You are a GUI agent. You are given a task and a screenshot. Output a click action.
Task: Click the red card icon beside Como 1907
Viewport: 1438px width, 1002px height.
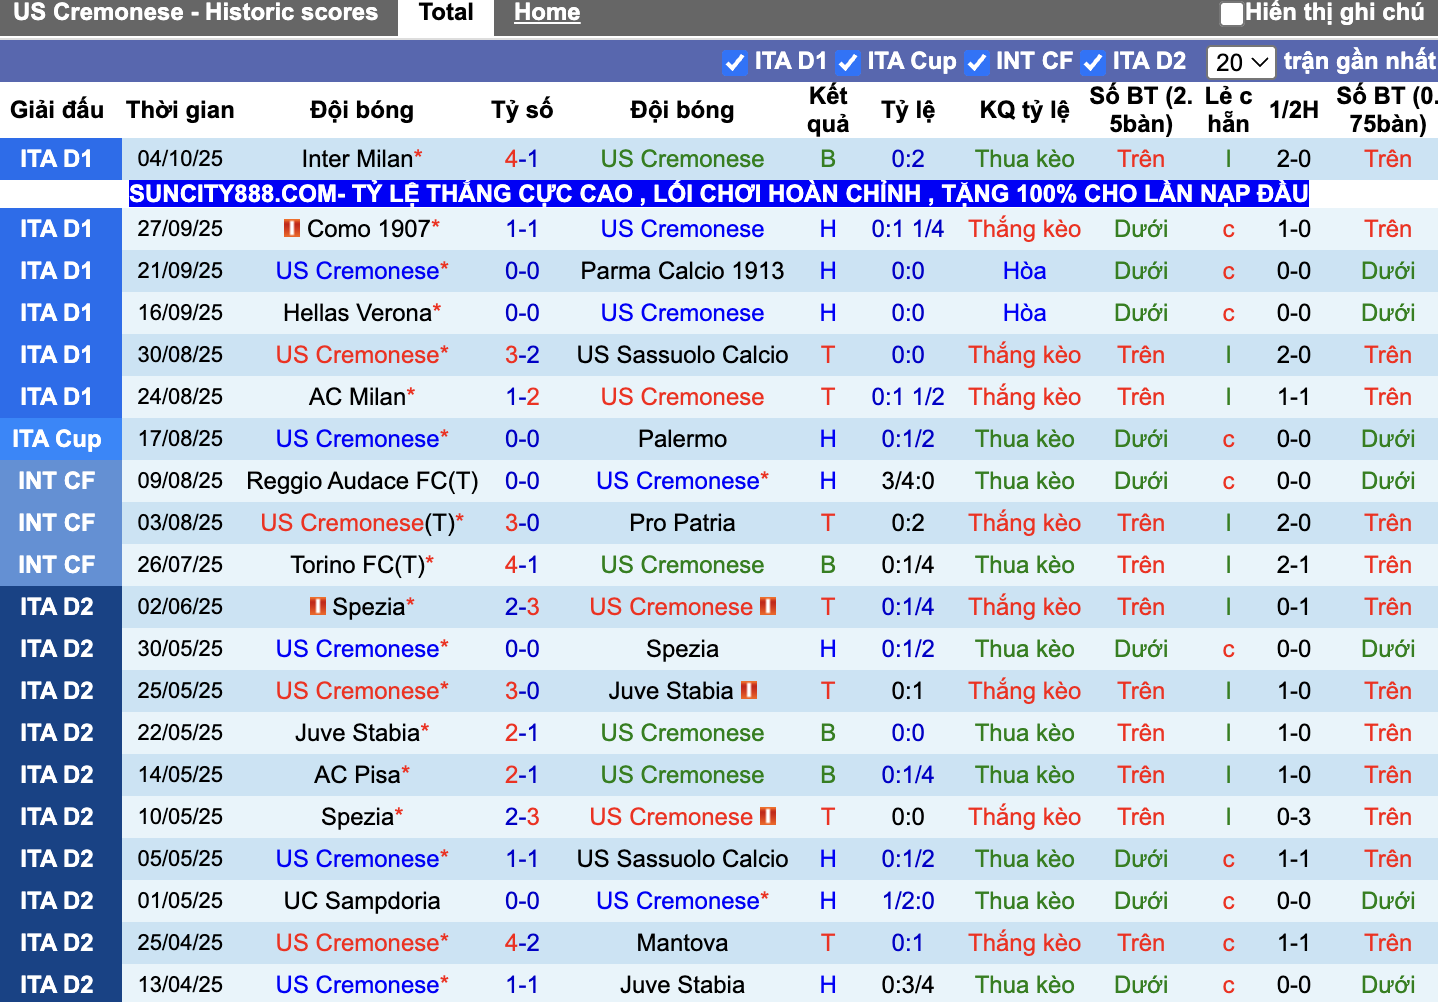pyautogui.click(x=292, y=229)
